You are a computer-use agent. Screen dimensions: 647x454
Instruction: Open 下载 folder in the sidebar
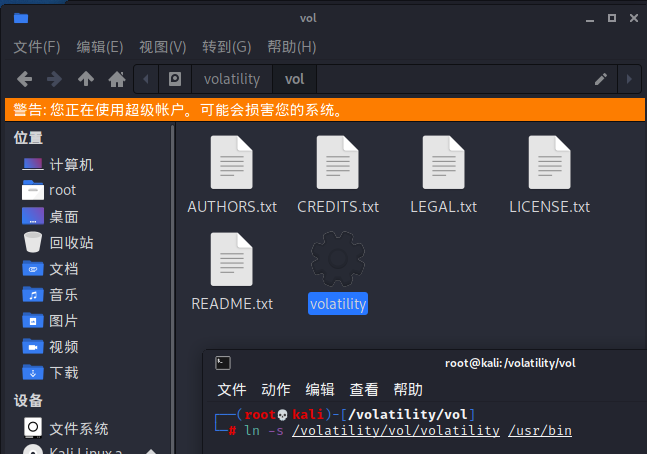(50, 373)
